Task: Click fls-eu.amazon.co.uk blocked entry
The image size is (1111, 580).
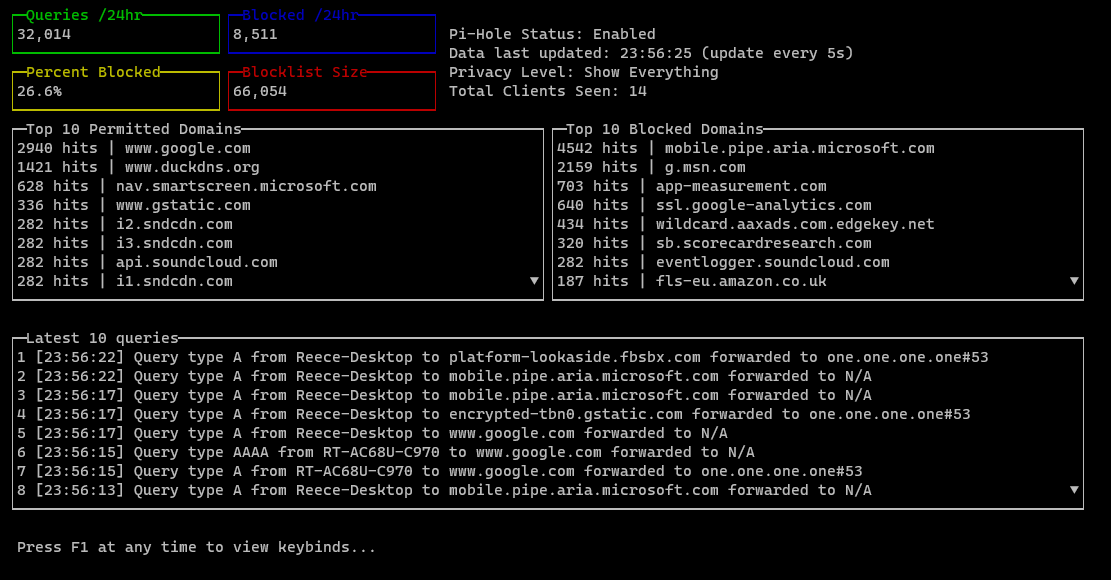Action: [741, 281]
